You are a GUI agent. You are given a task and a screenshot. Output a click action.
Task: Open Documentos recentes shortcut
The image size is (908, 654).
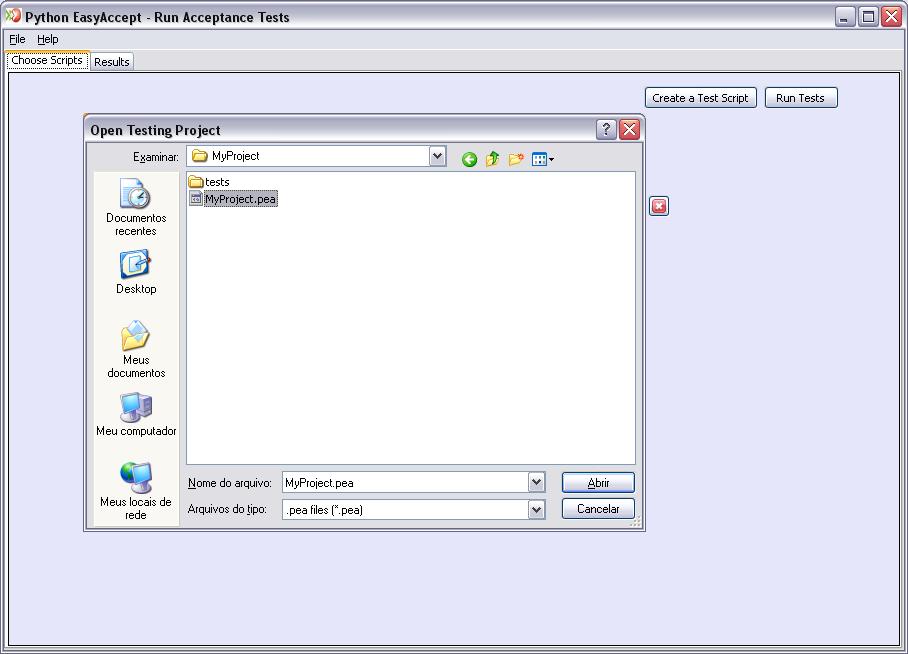click(136, 207)
